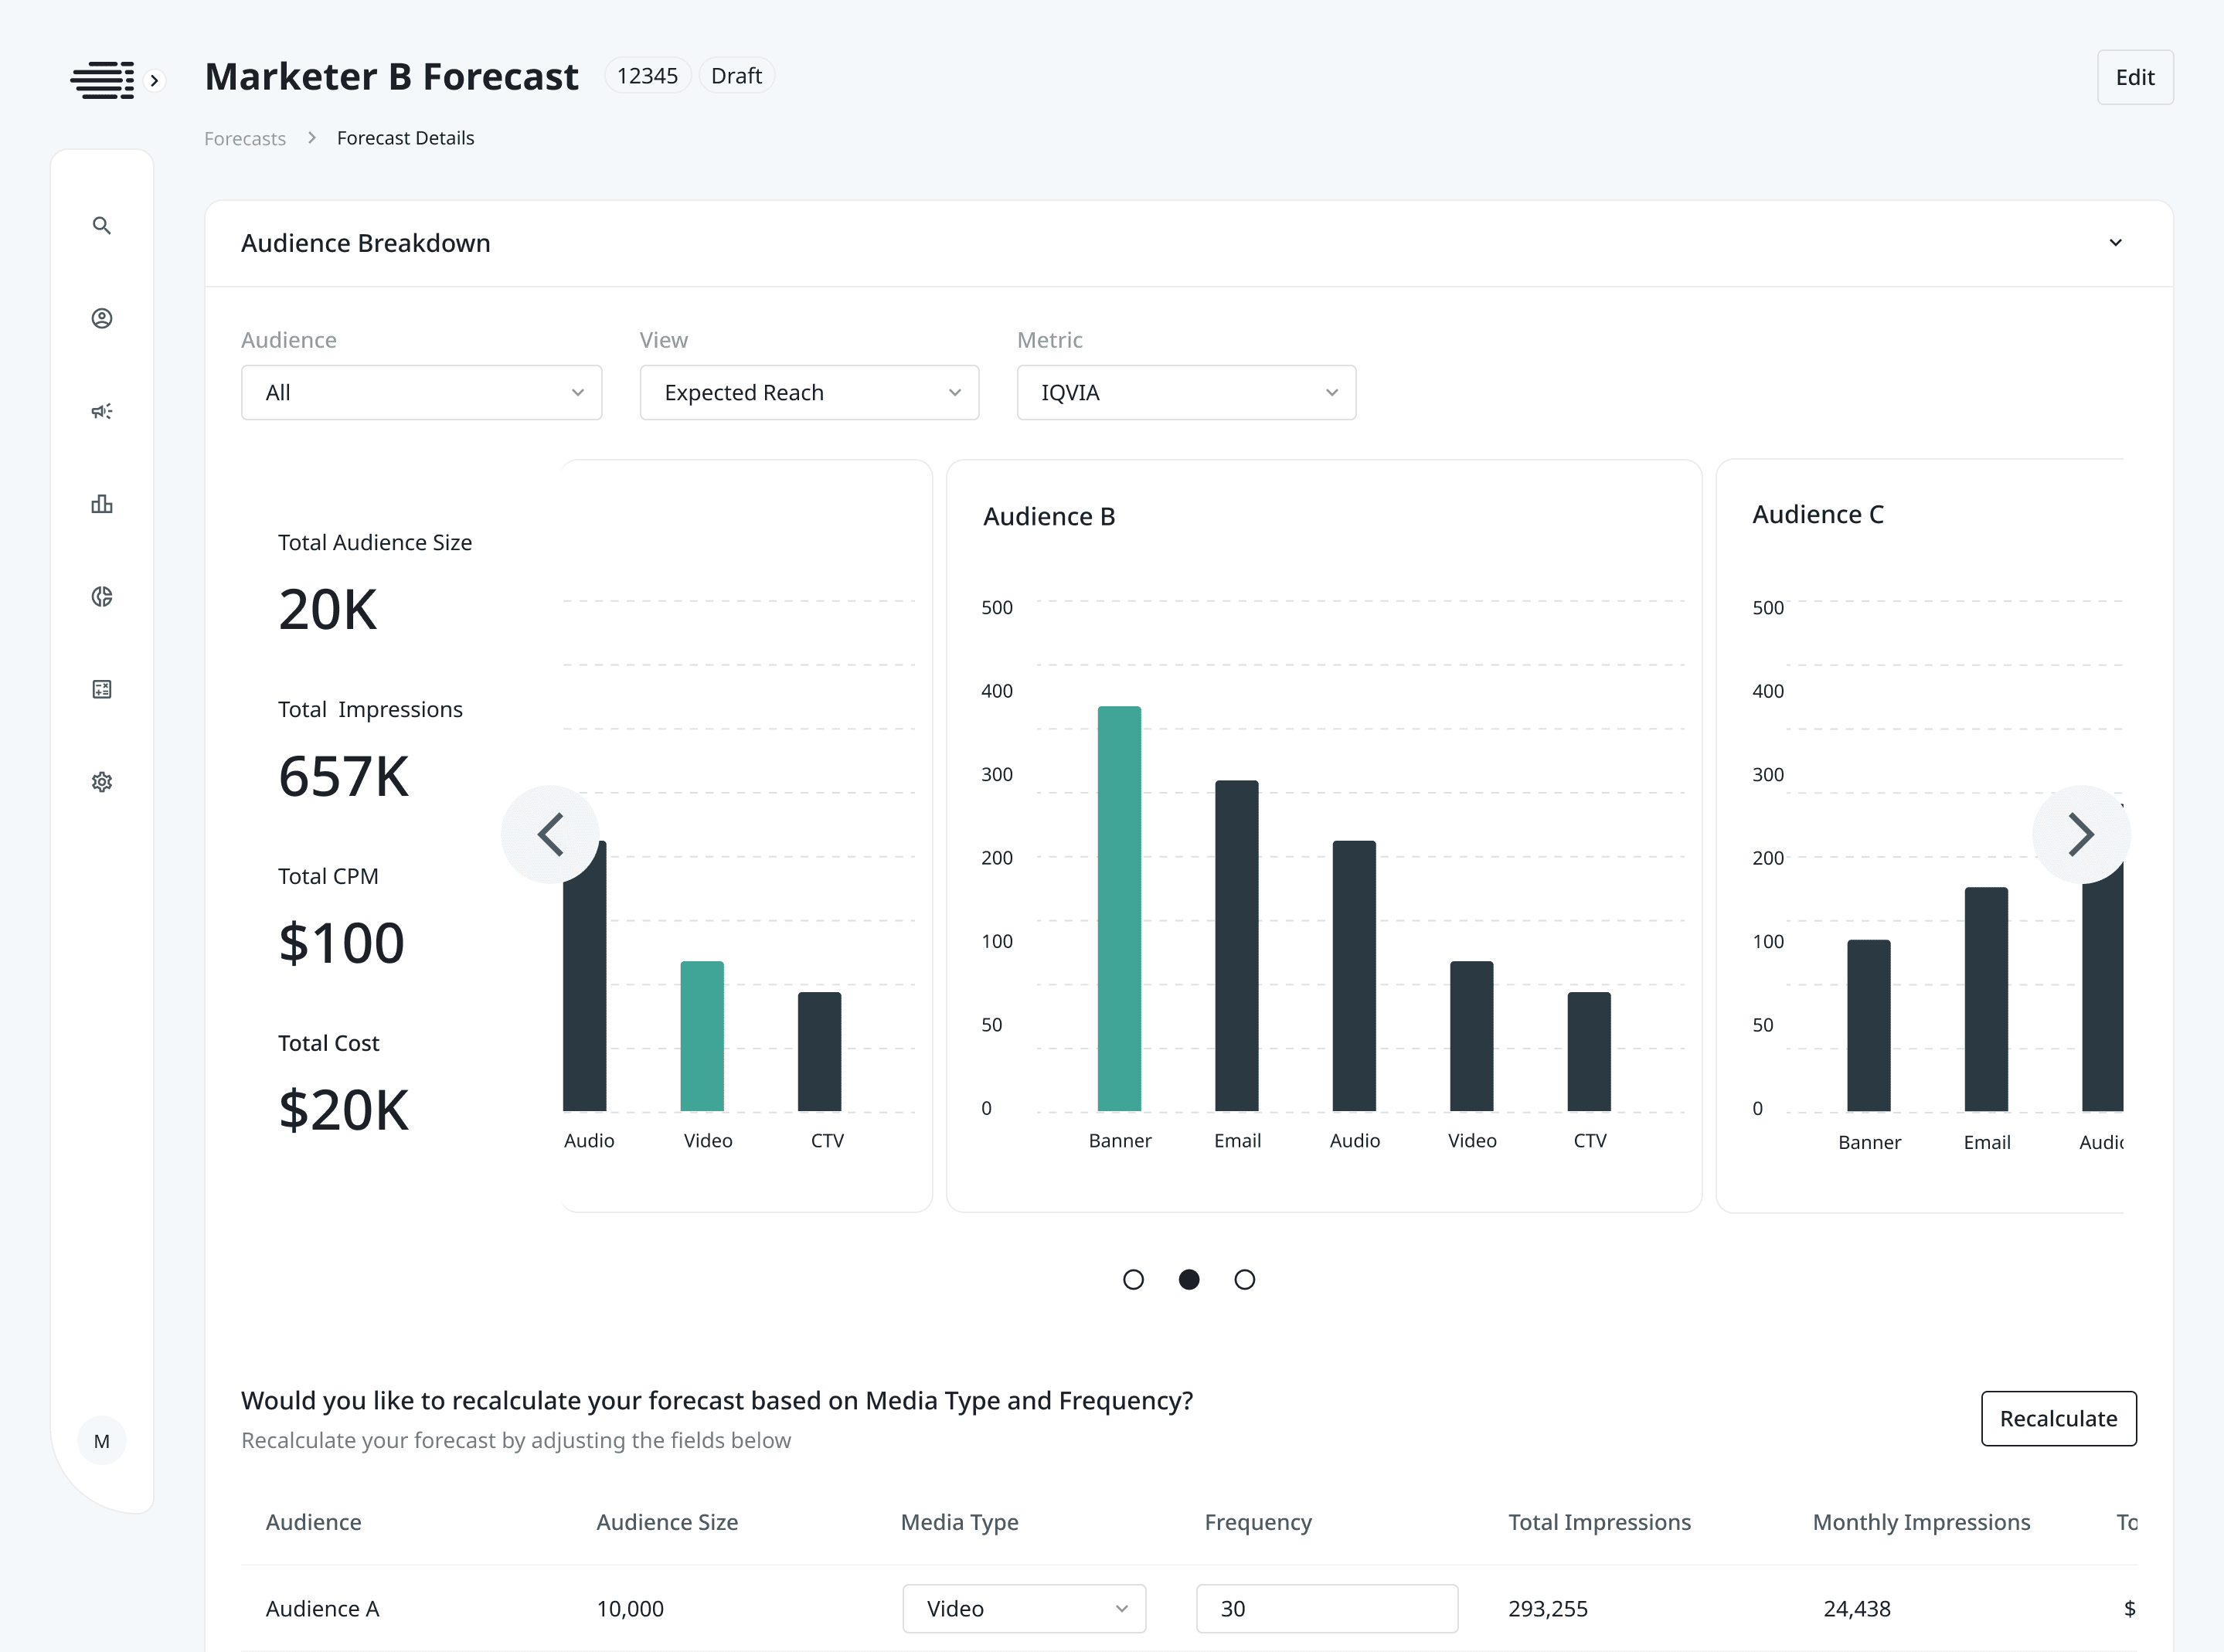2224x1652 pixels.
Task: Open the search panel in the sidebar
Action: click(x=101, y=226)
